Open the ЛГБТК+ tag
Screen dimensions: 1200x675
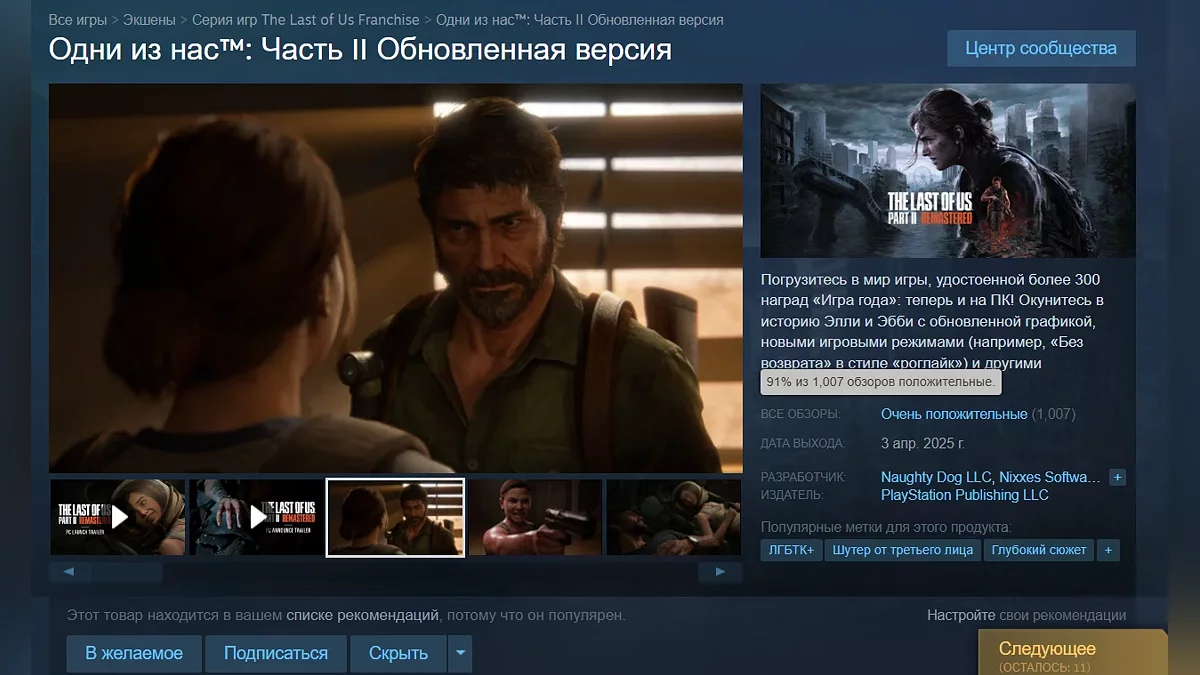coord(791,550)
